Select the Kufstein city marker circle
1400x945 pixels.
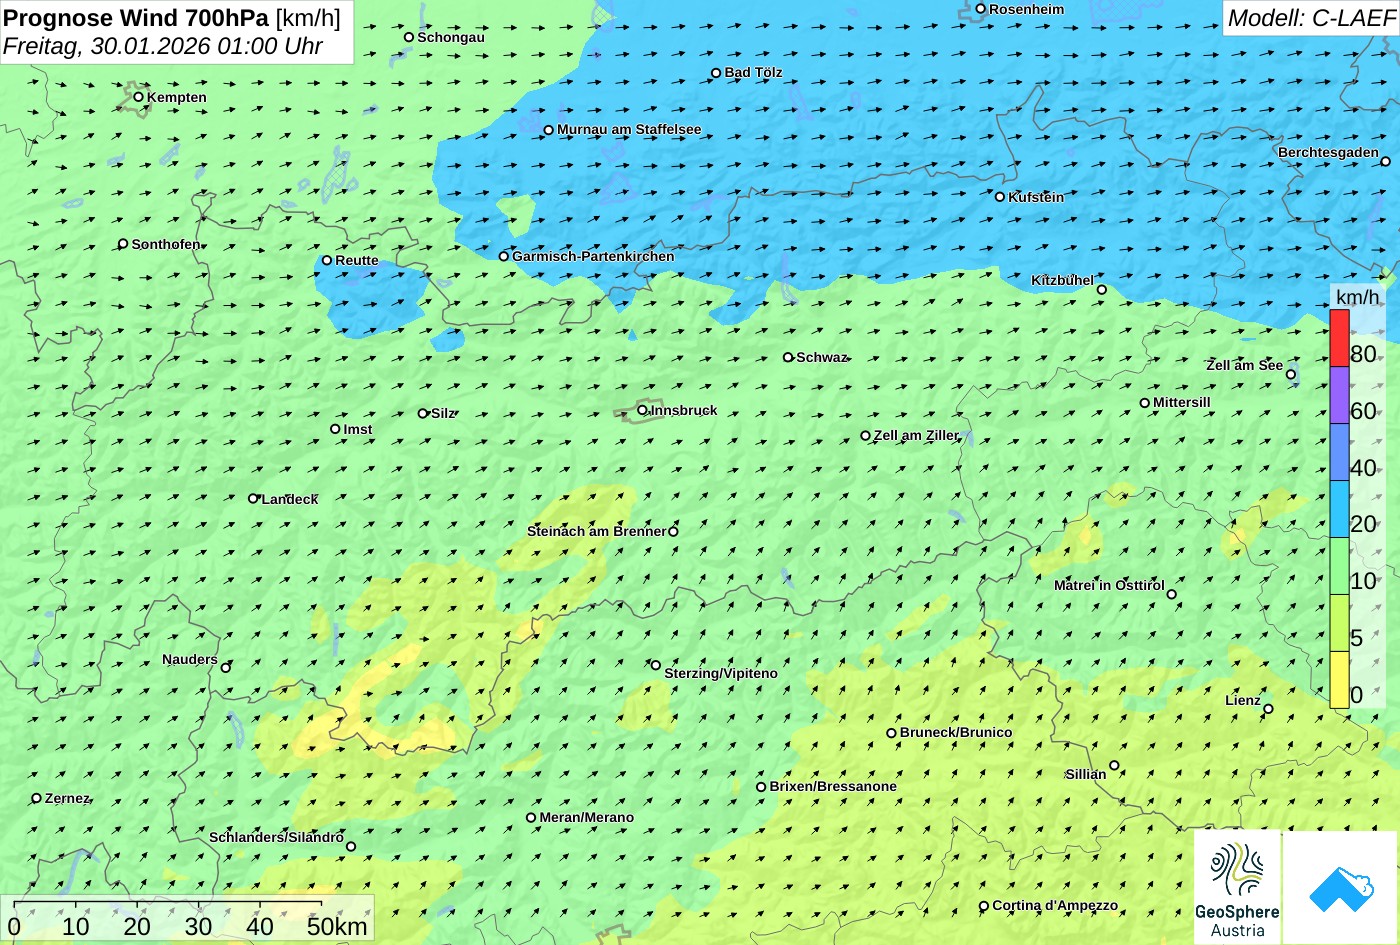(1000, 197)
